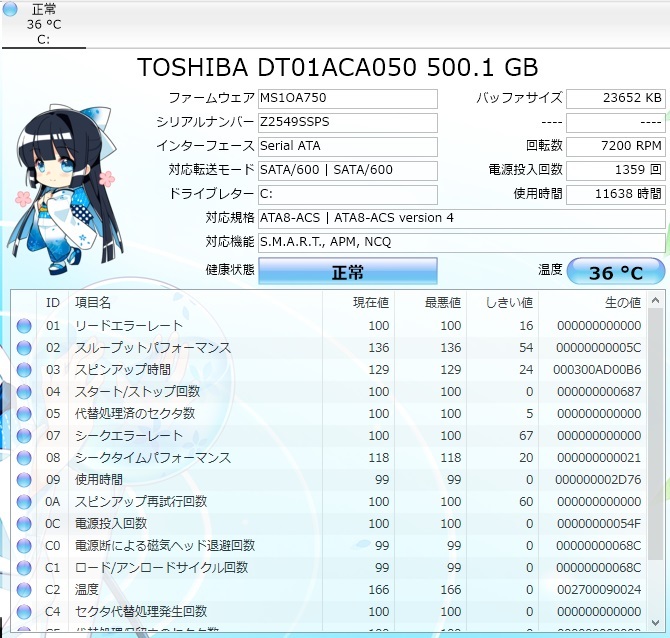The width and height of the screenshot is (670, 638).
Task: Select the C: drive tab at top
Action: point(44,24)
